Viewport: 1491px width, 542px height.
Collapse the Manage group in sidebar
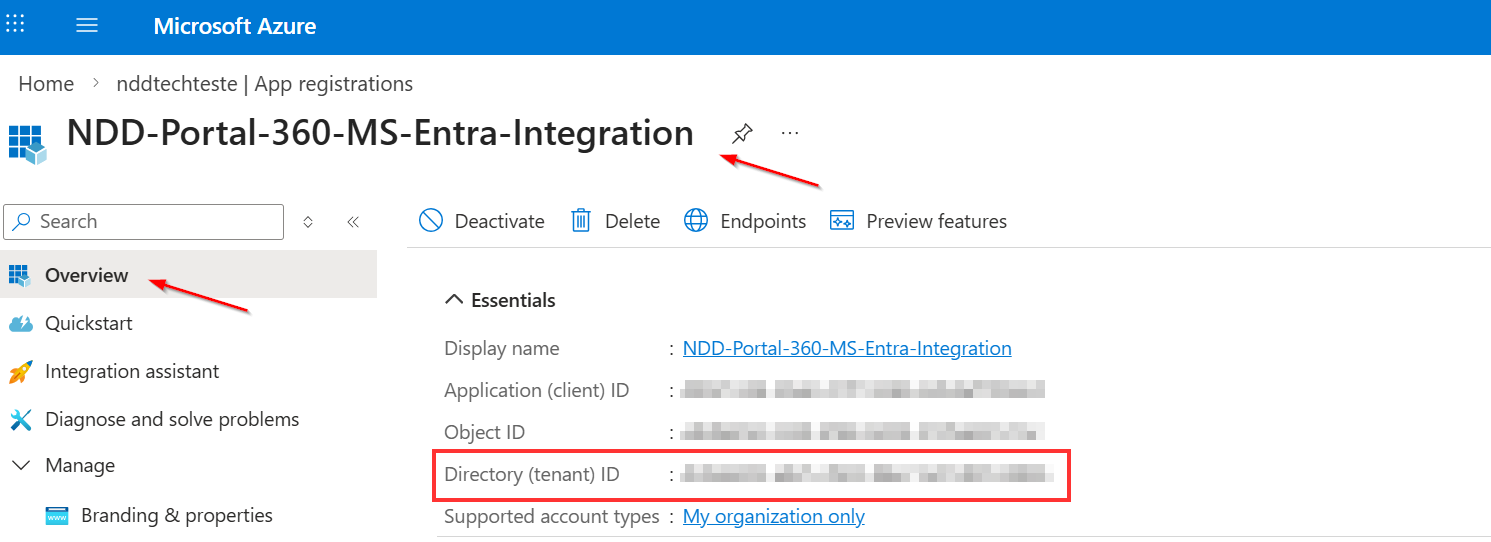(x=21, y=465)
